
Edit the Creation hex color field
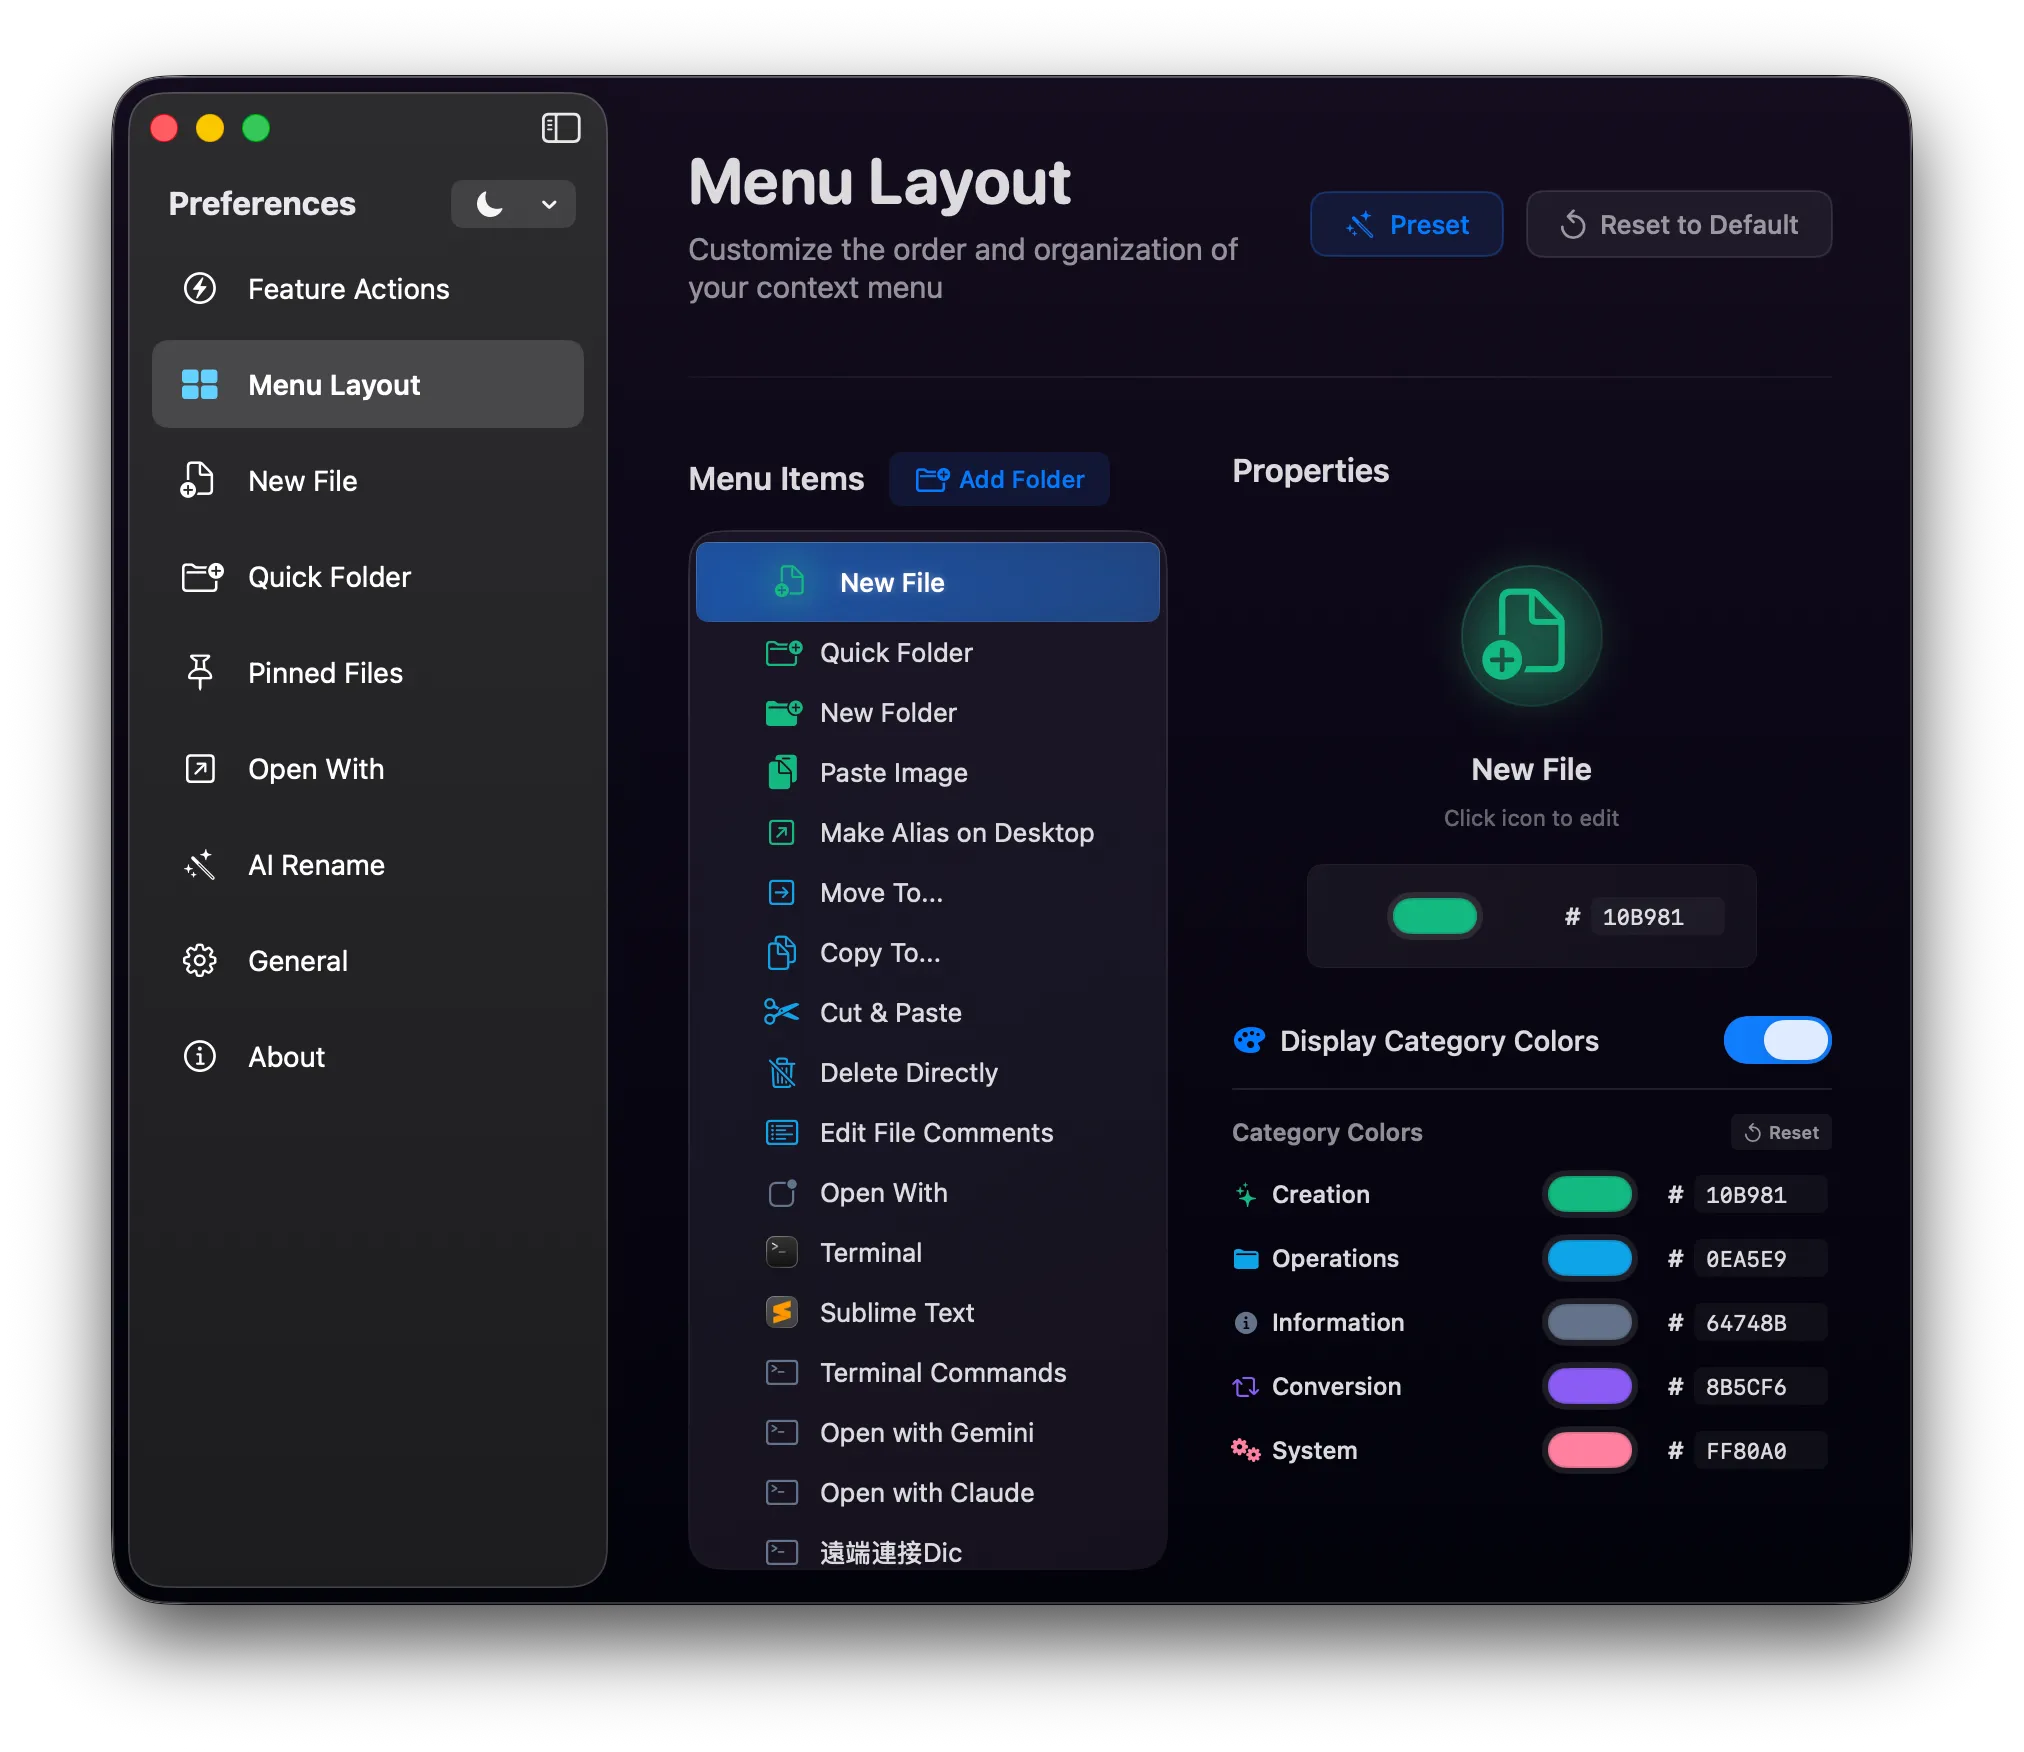click(x=1761, y=1194)
